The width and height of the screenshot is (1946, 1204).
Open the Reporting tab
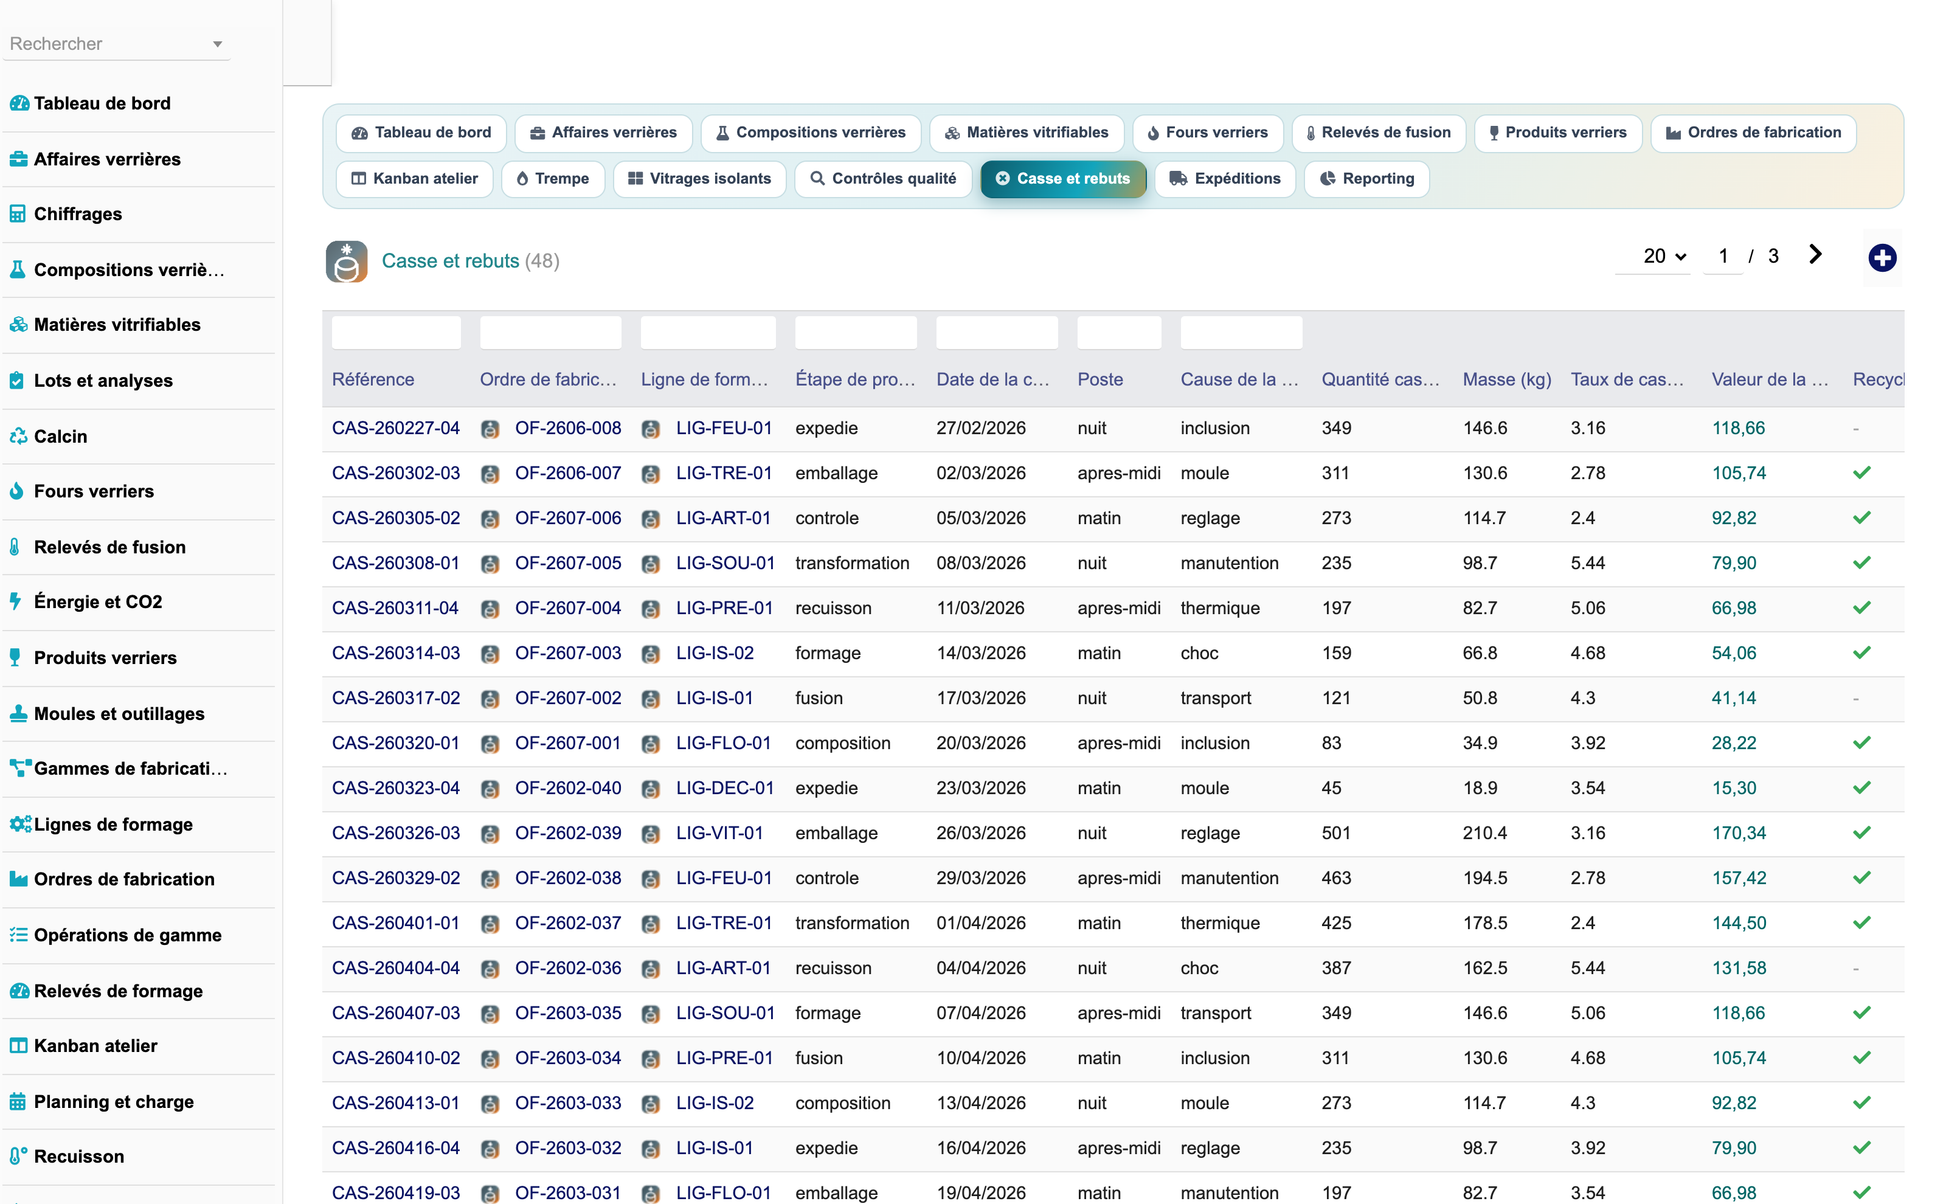click(x=1367, y=179)
